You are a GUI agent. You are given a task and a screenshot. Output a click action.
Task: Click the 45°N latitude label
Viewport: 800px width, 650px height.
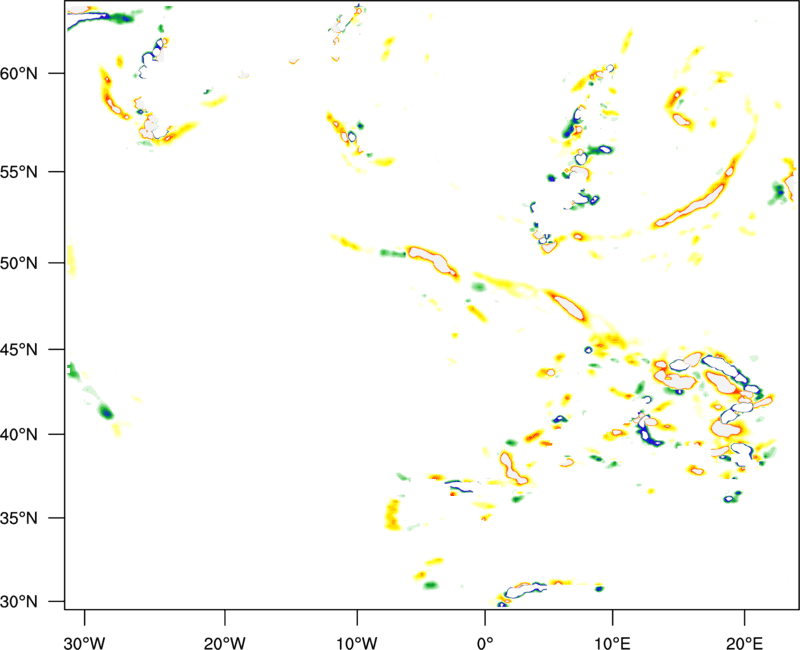point(19,350)
